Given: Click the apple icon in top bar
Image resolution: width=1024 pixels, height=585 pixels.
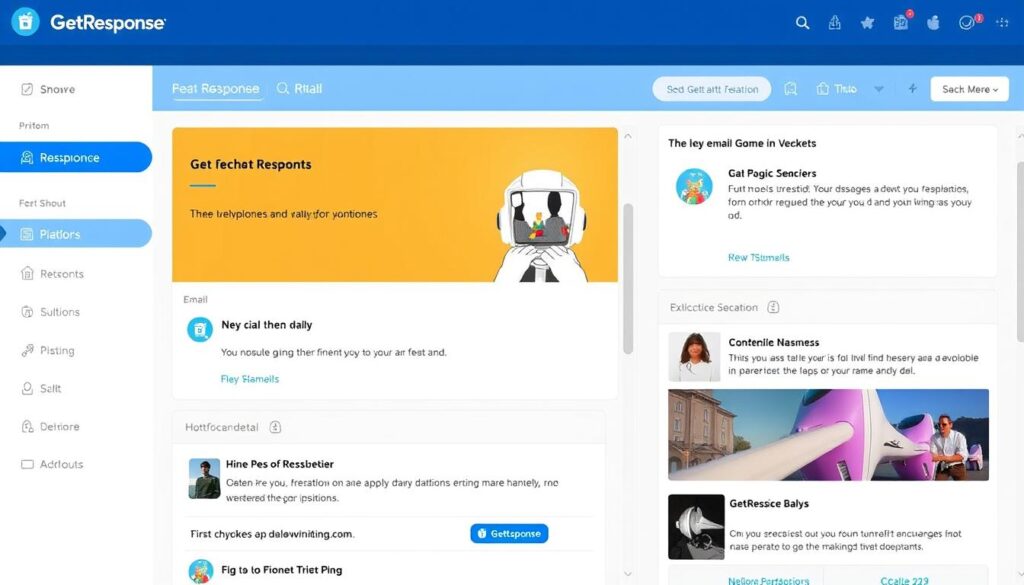Looking at the screenshot, I should click(x=933, y=23).
